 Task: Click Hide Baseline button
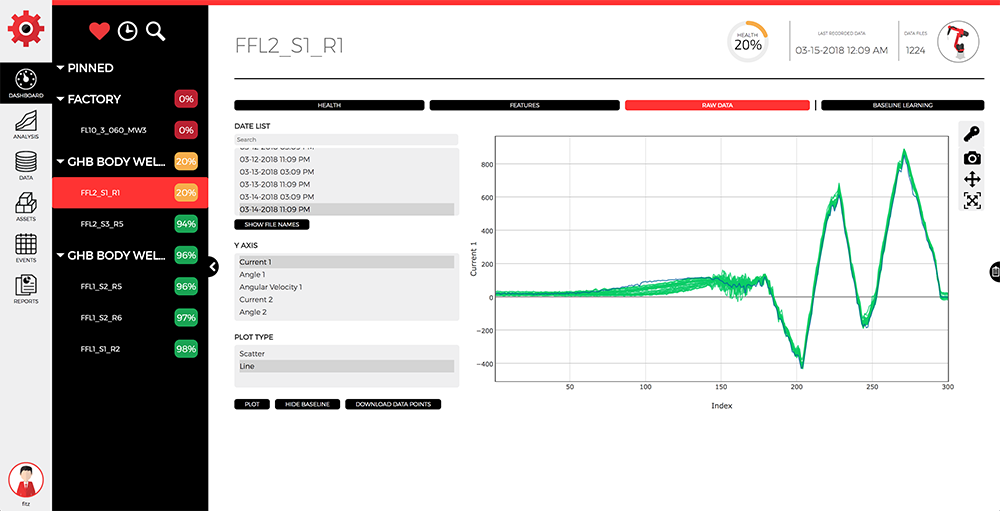[307, 405]
